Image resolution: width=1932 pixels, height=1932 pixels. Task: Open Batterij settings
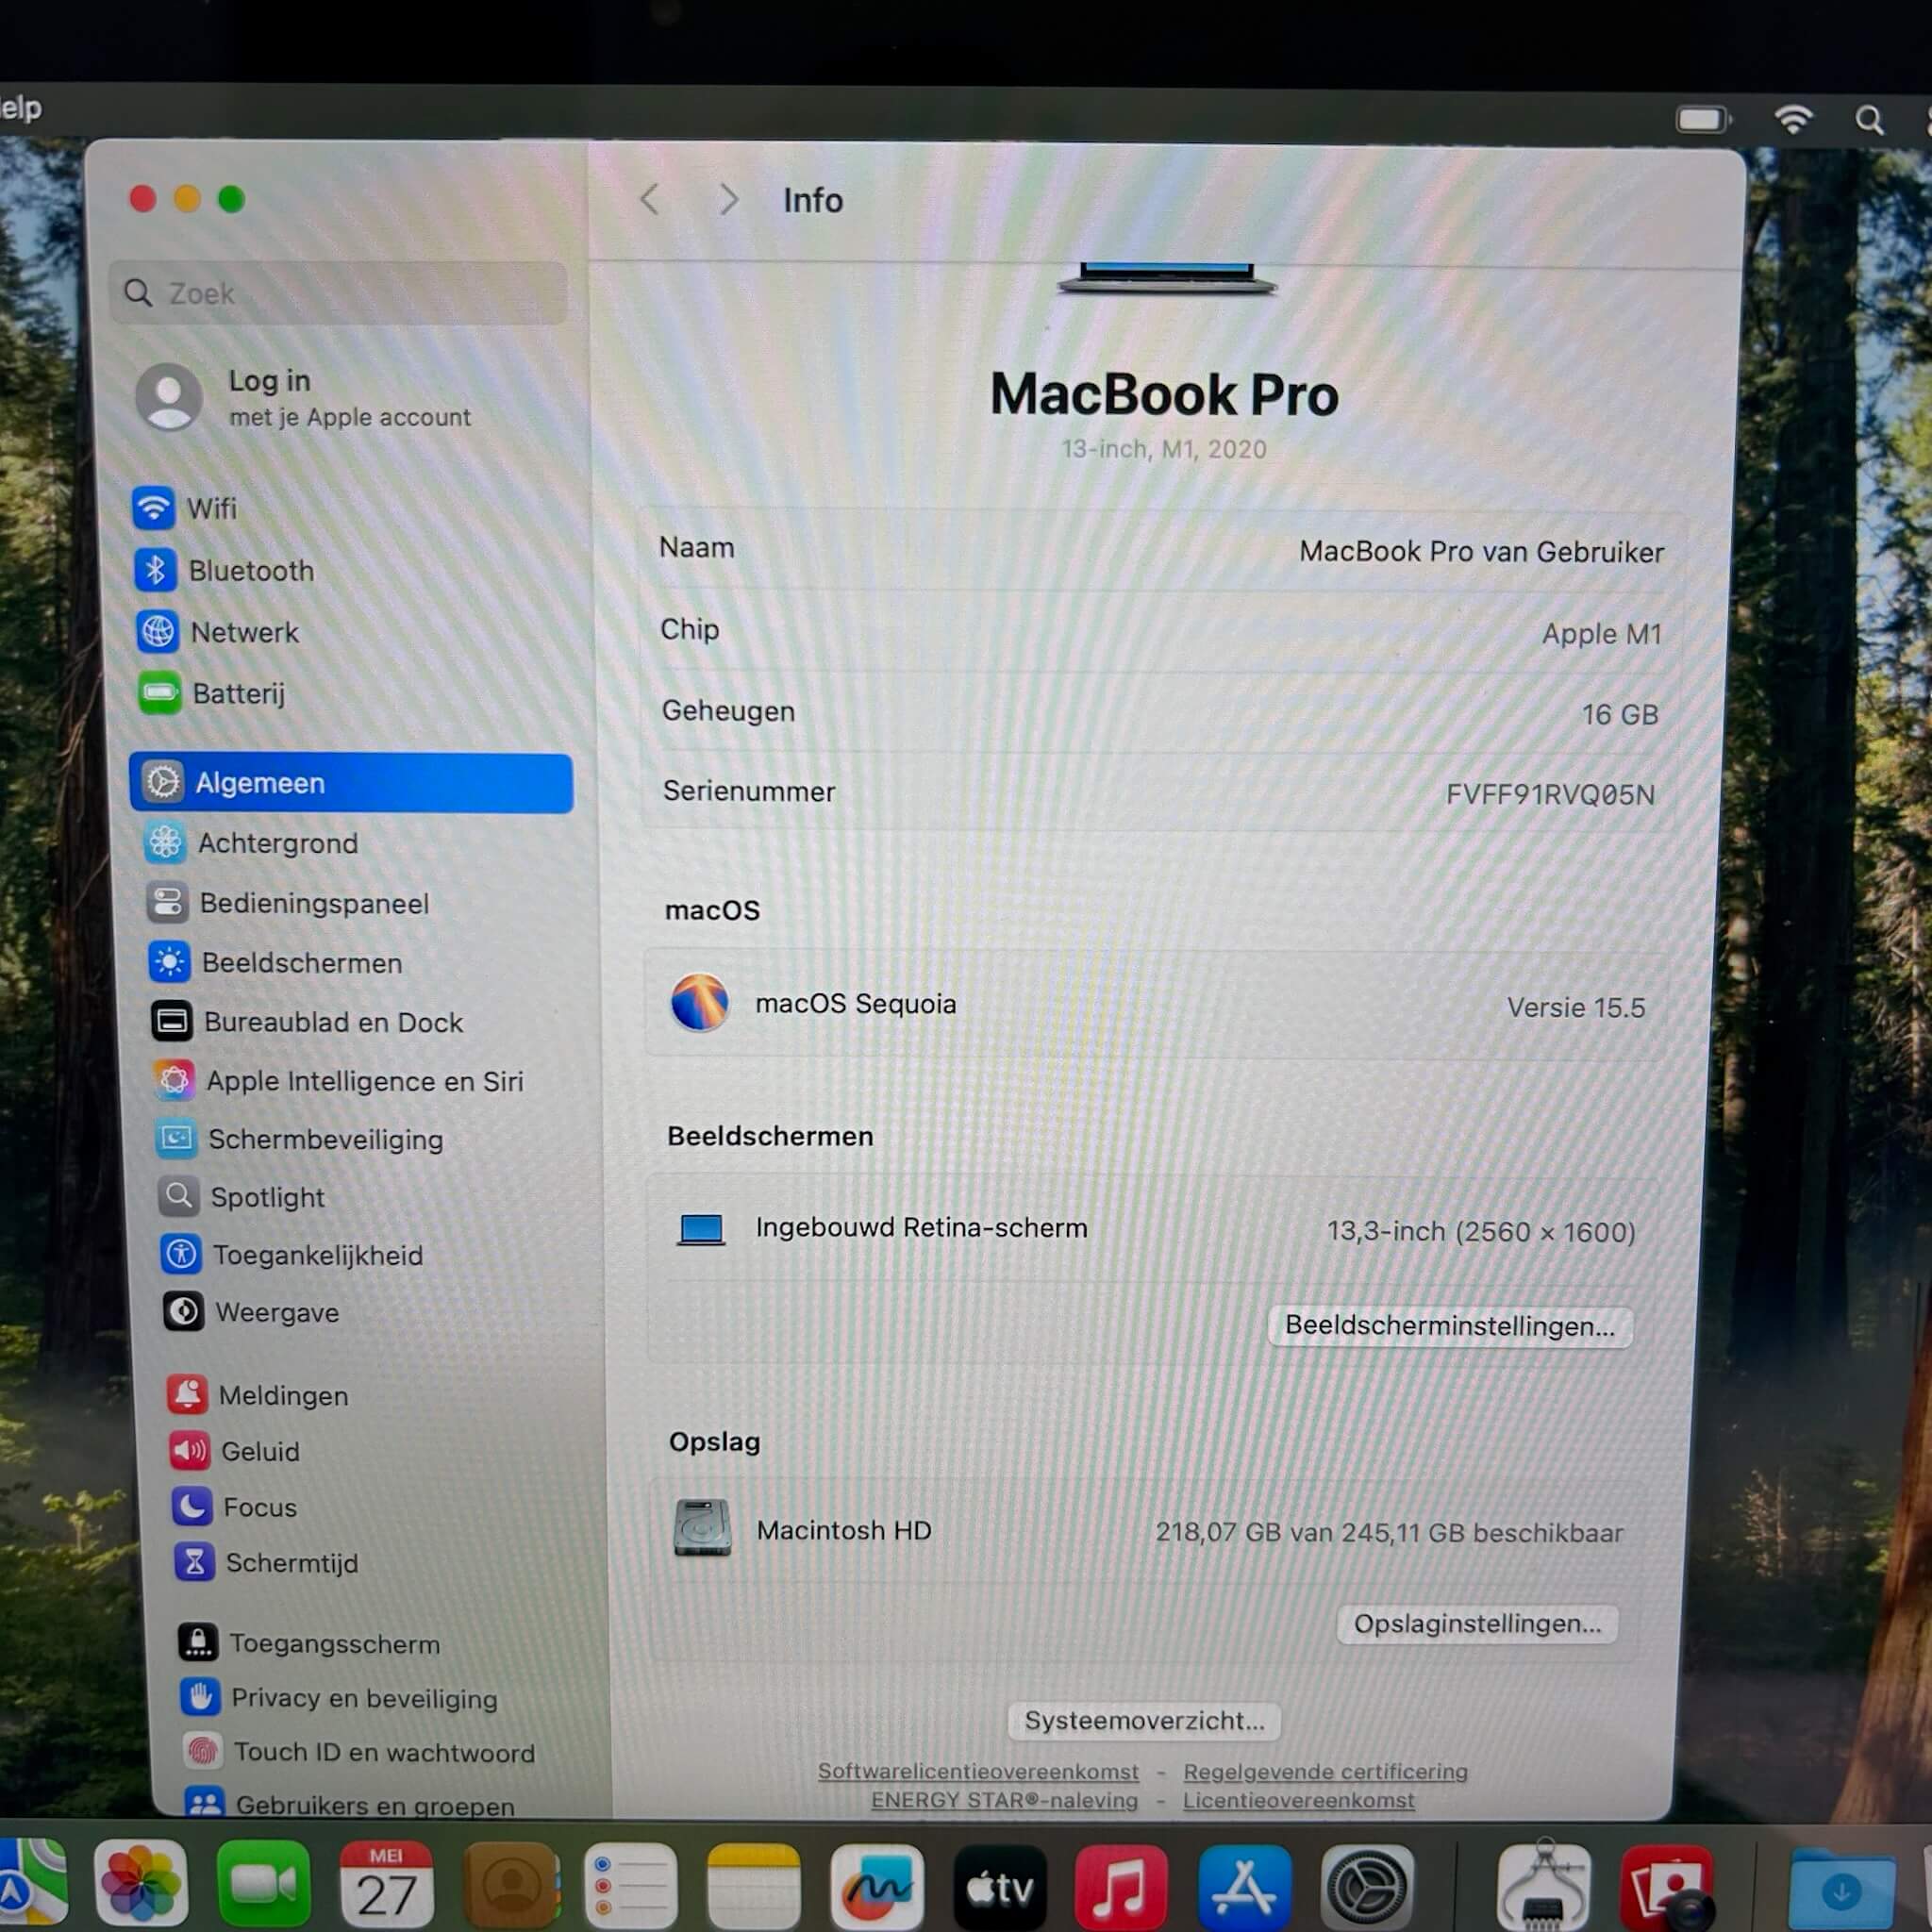pyautogui.click(x=212, y=693)
